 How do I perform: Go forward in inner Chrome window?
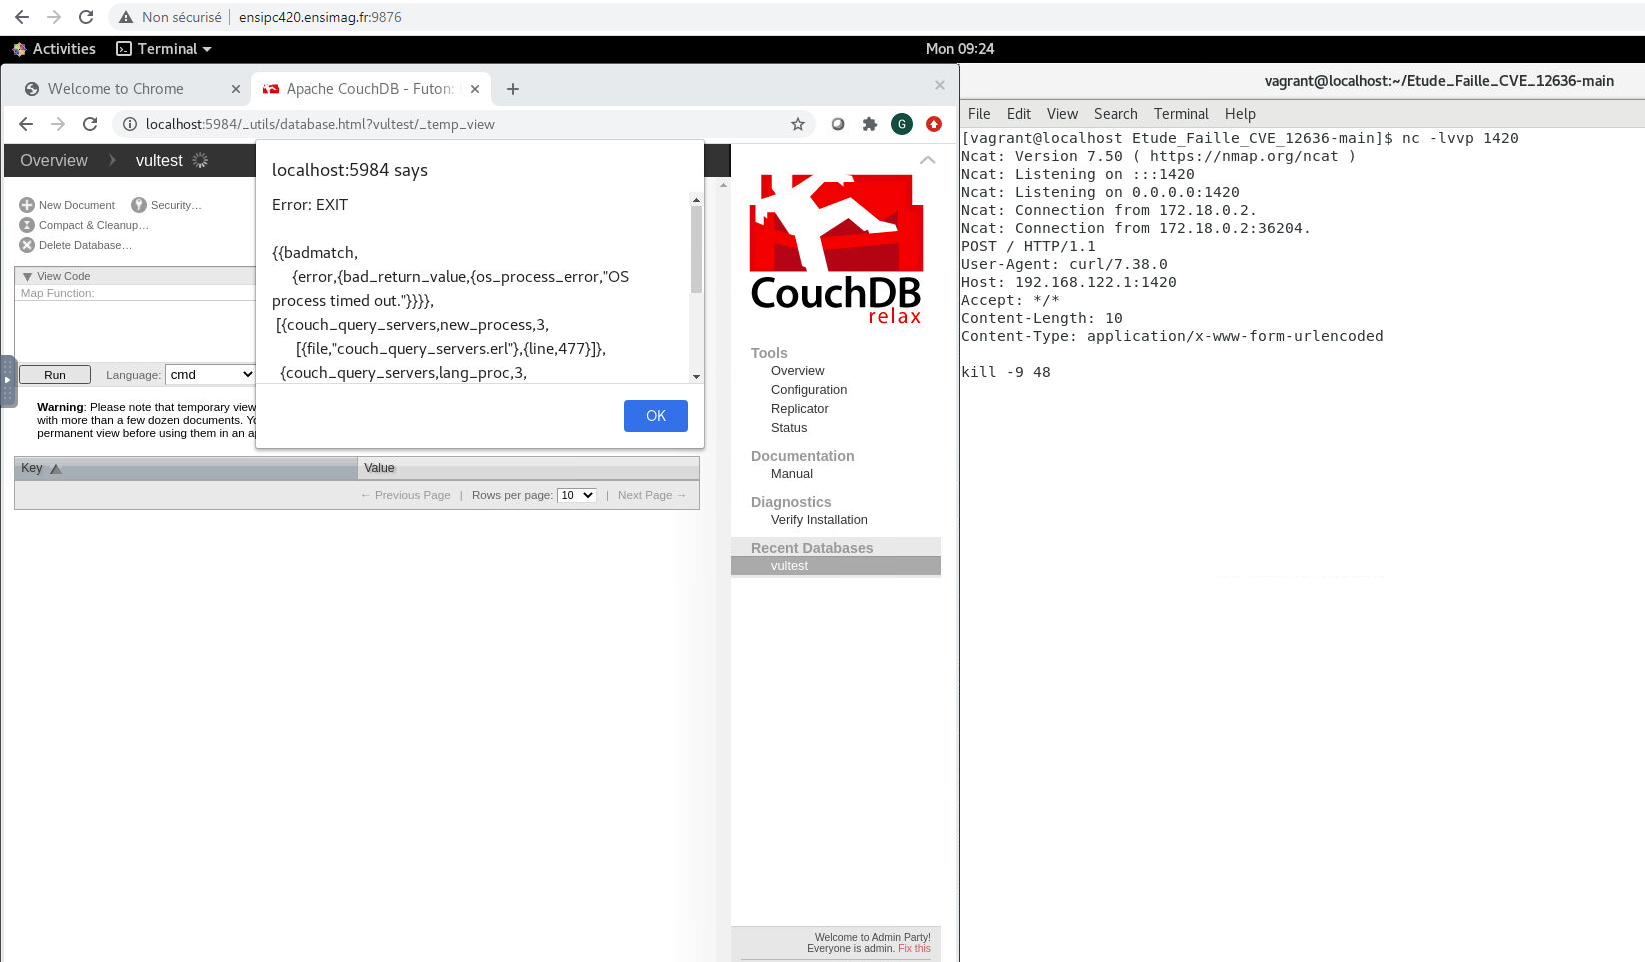pos(58,124)
